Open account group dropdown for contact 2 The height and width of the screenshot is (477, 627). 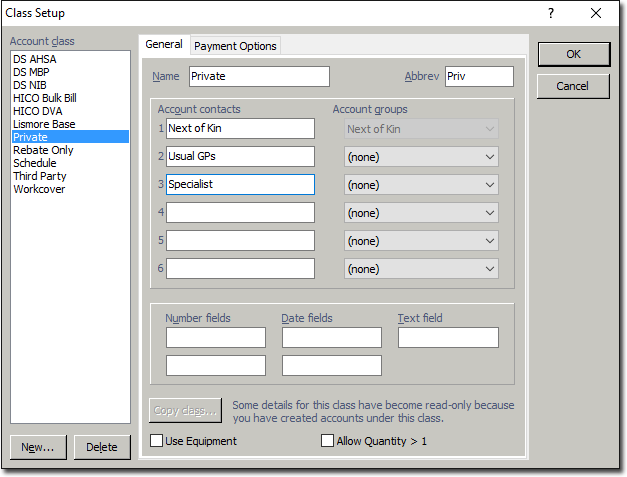coord(420,157)
